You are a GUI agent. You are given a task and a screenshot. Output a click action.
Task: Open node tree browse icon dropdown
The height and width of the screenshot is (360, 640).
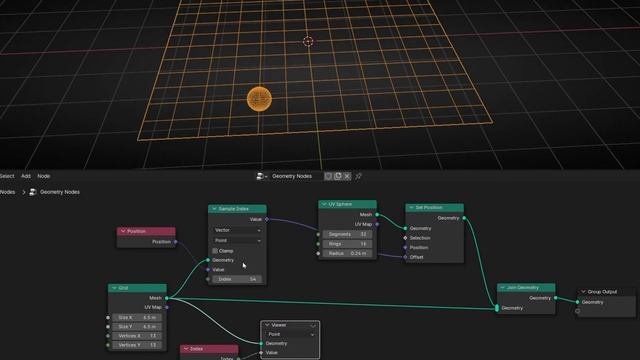tap(262, 176)
